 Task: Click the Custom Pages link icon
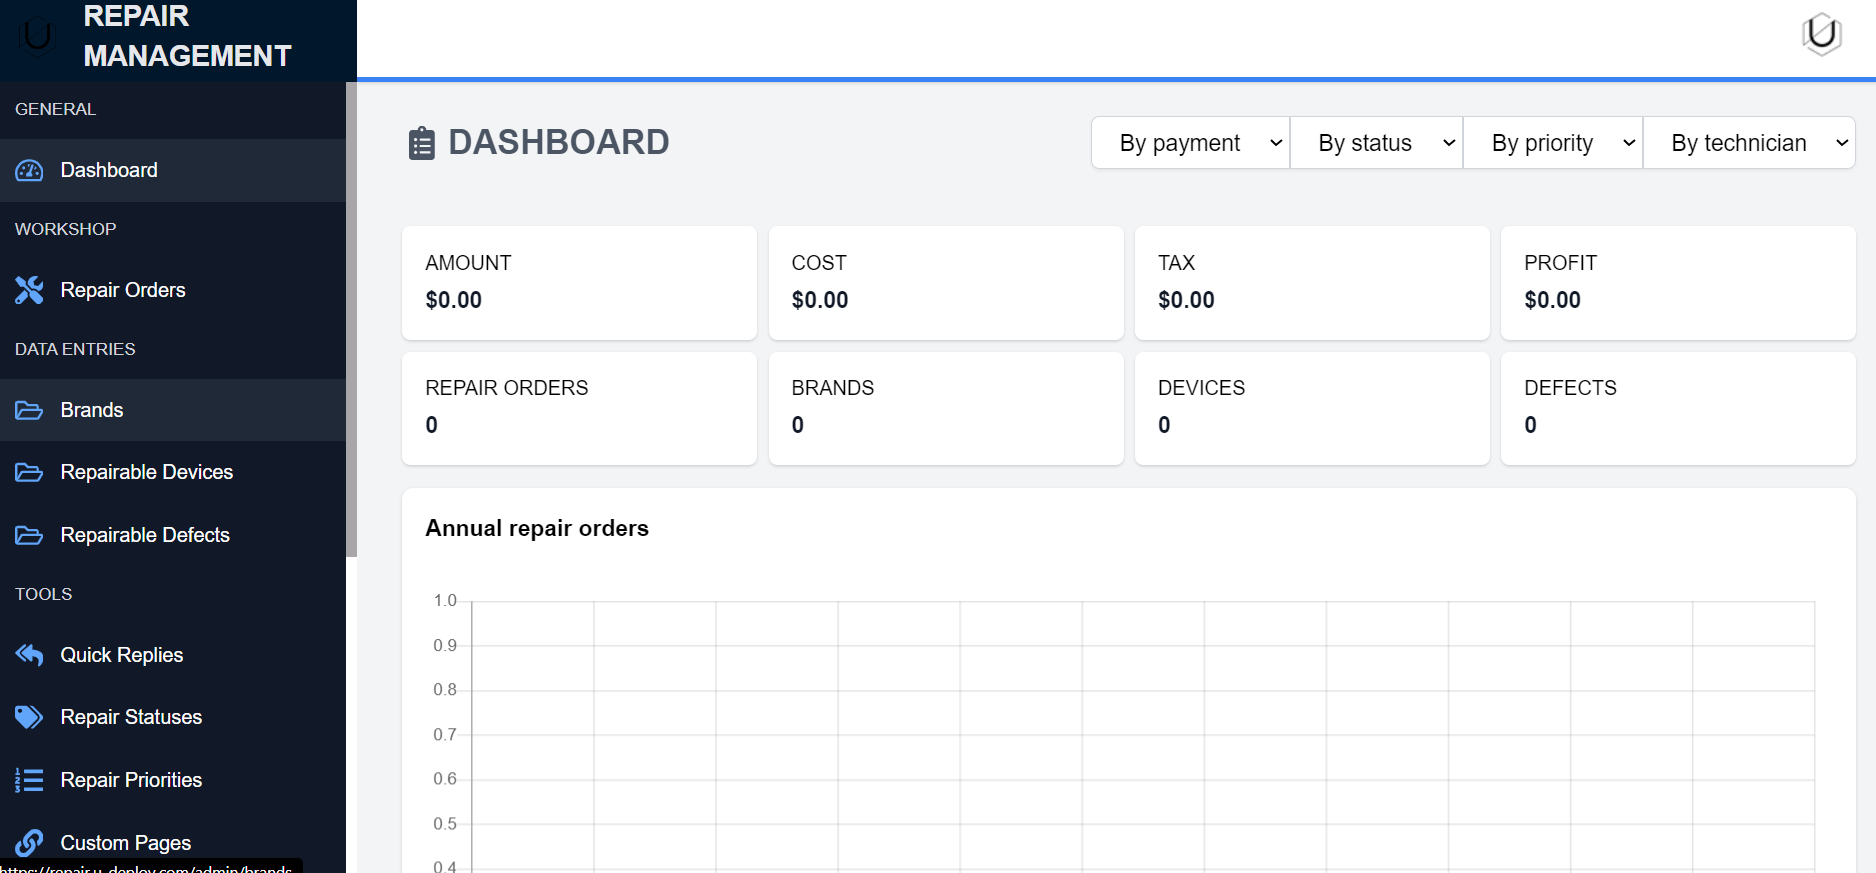click(29, 843)
